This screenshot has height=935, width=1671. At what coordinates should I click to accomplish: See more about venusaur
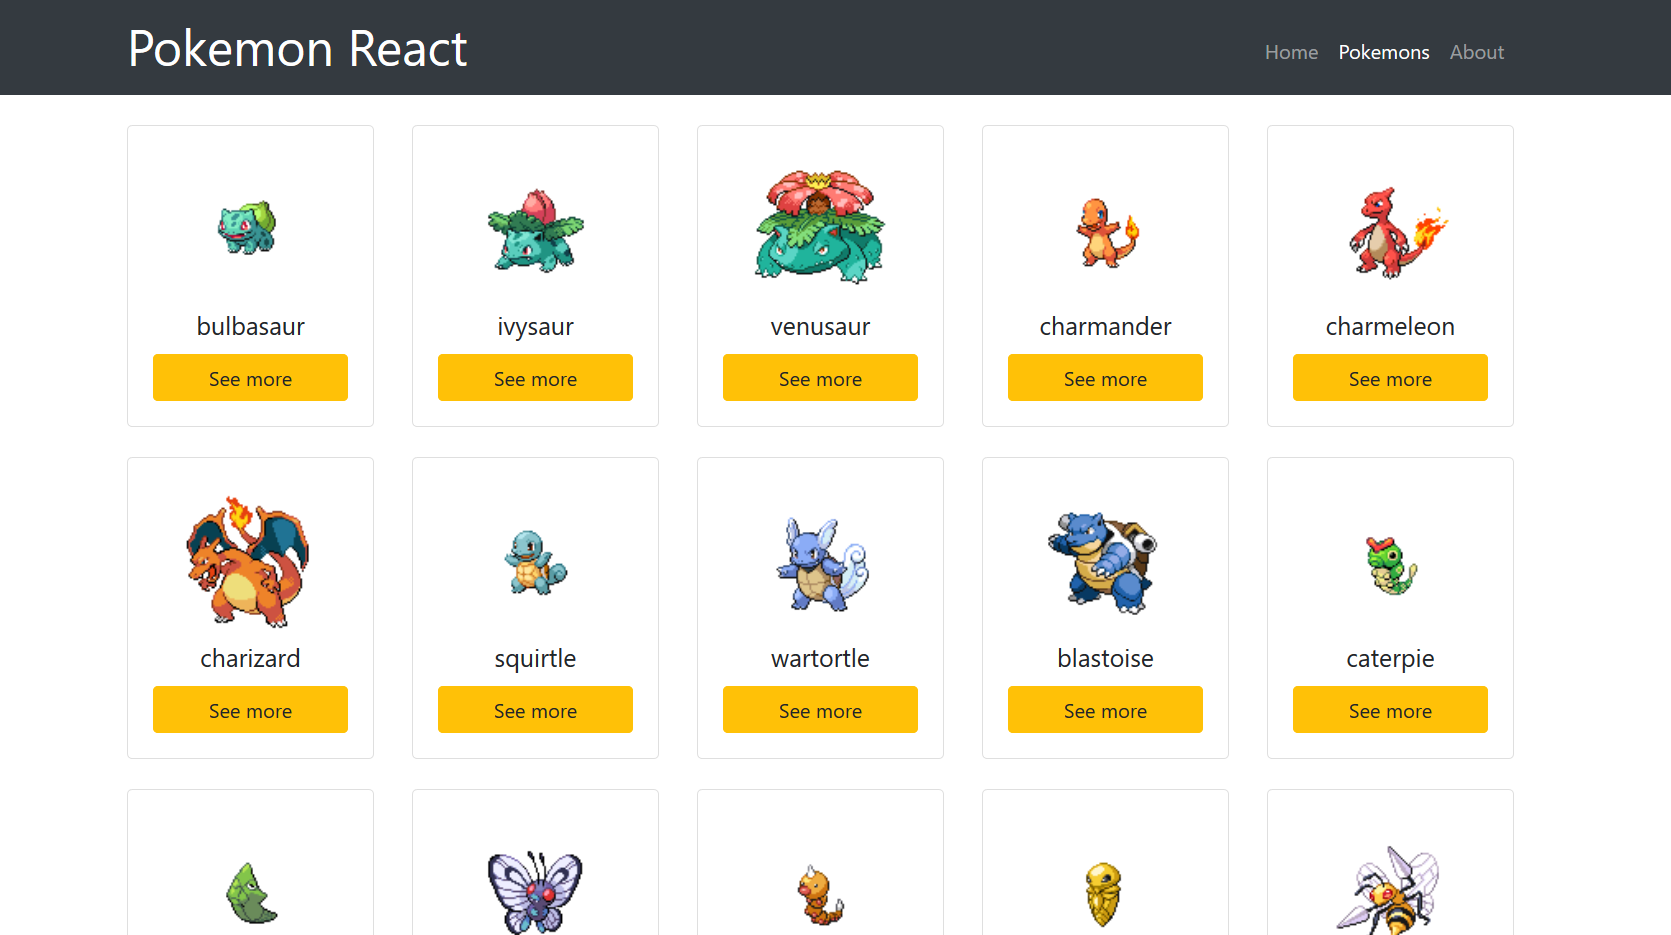(820, 378)
